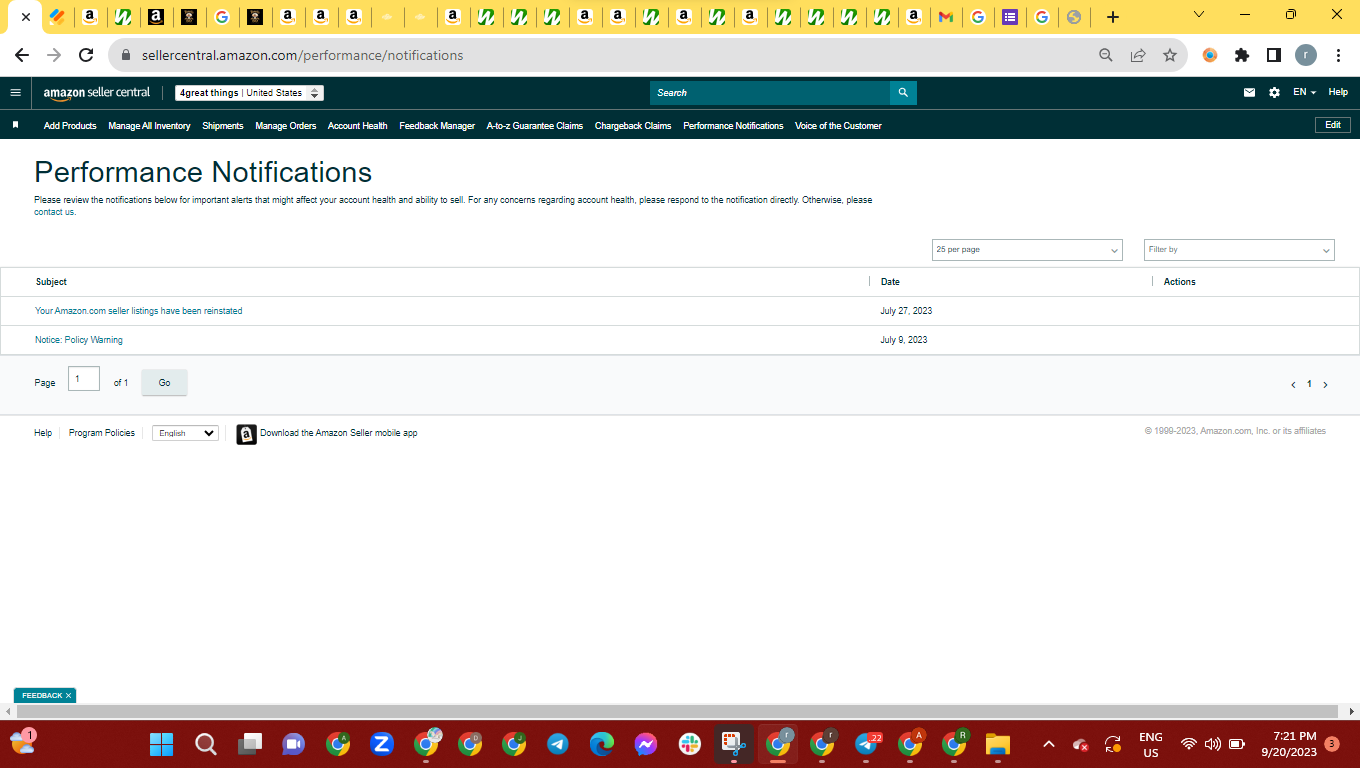Expand the 25 per page dropdown
Image resolution: width=1360 pixels, height=768 pixels.
pyautogui.click(x=1027, y=250)
